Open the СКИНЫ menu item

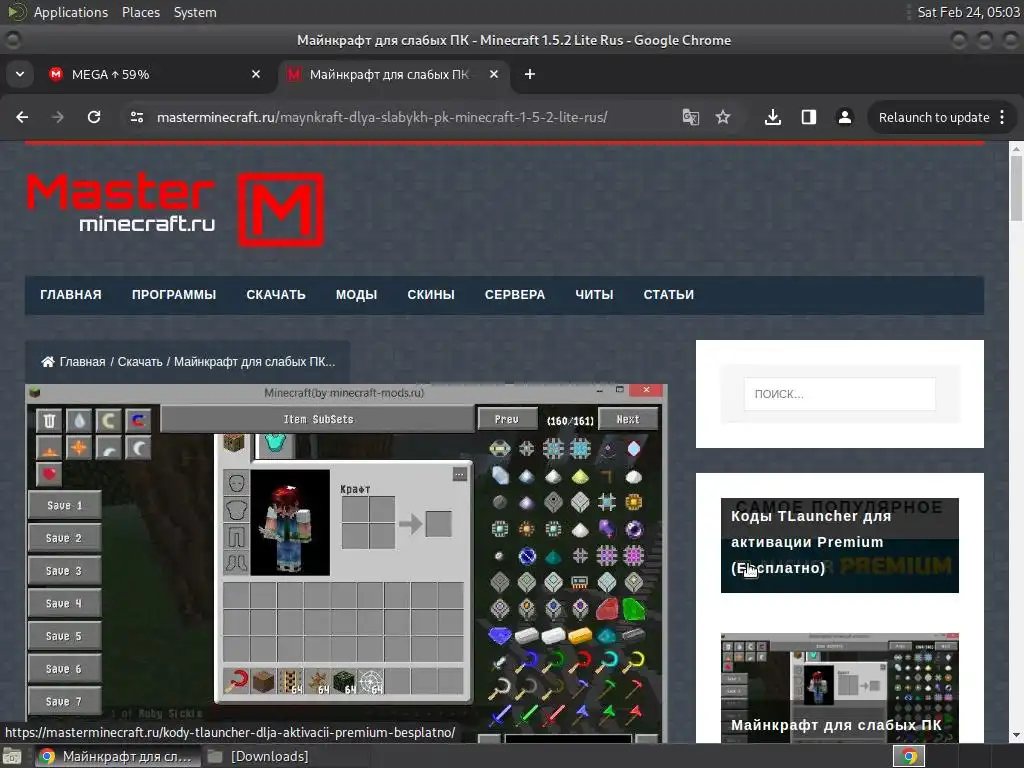tap(431, 295)
